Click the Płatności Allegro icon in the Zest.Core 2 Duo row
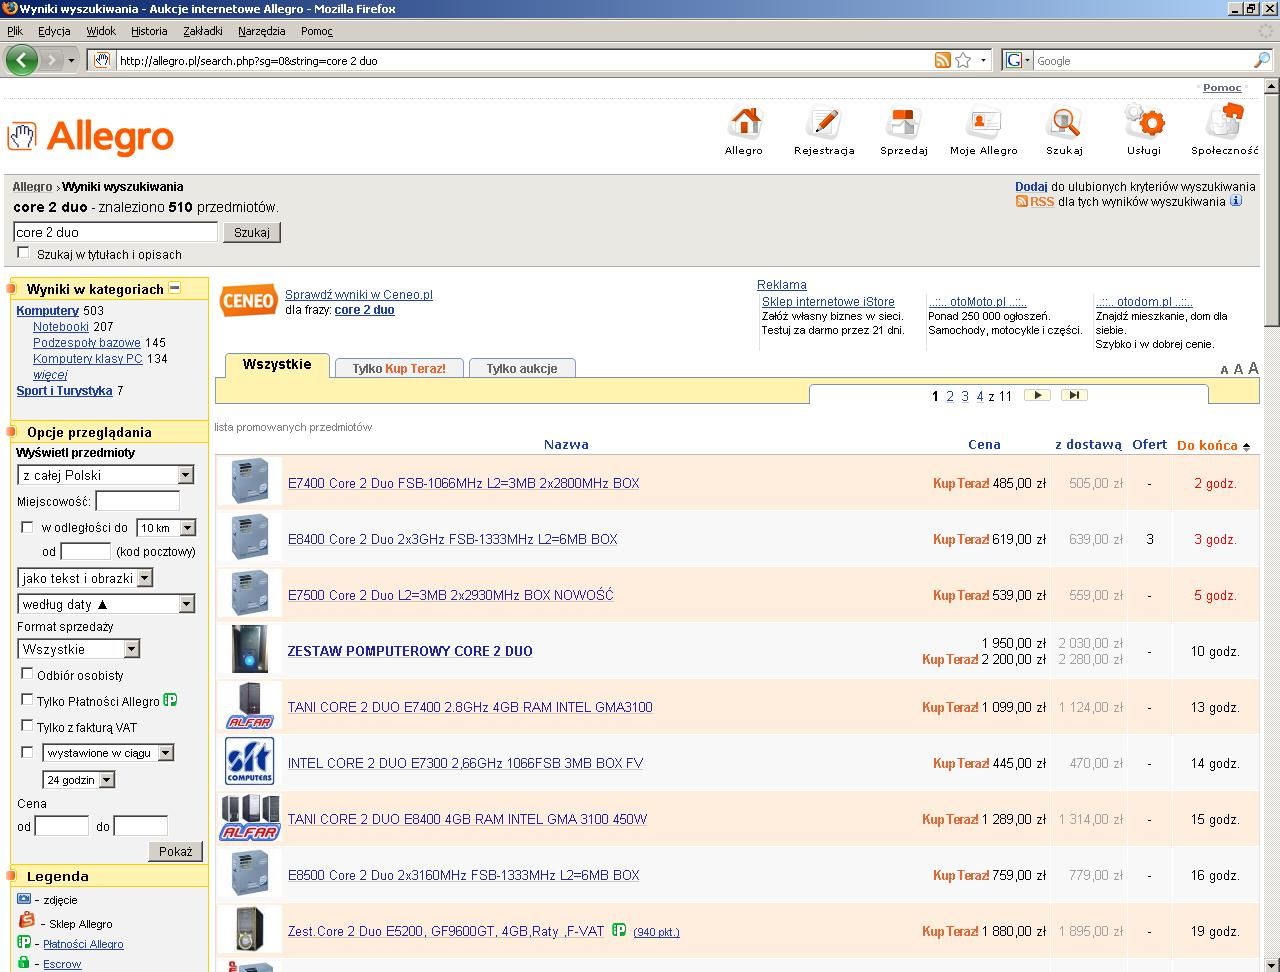1280x972 pixels. coord(619,930)
